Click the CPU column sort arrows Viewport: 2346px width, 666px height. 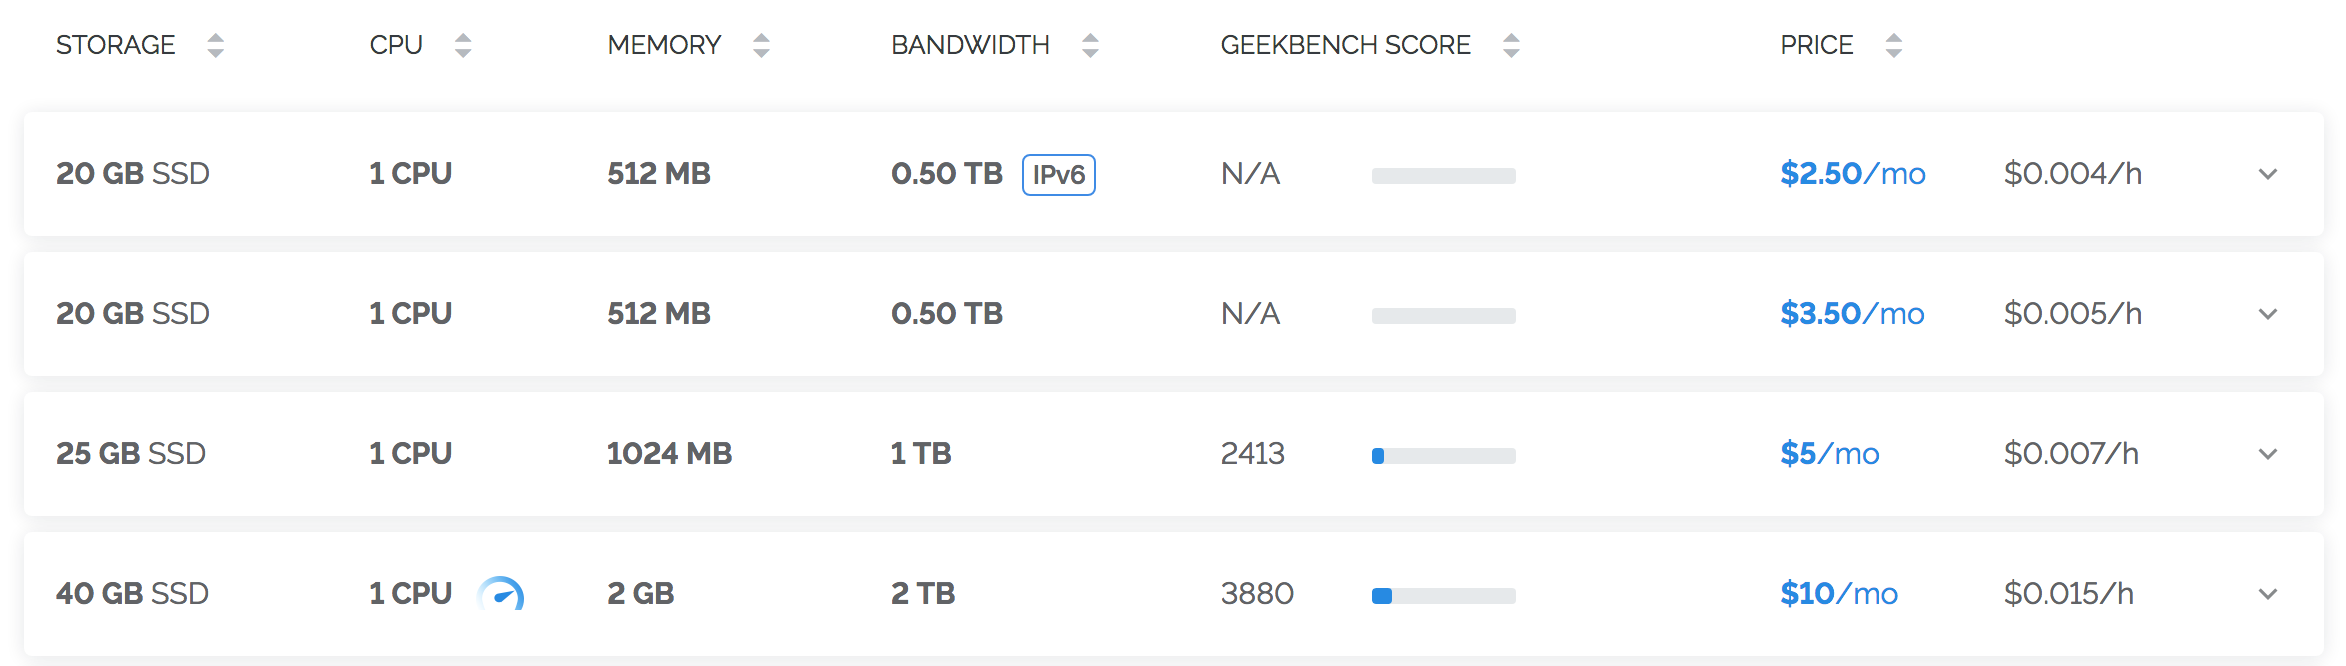coord(462,45)
